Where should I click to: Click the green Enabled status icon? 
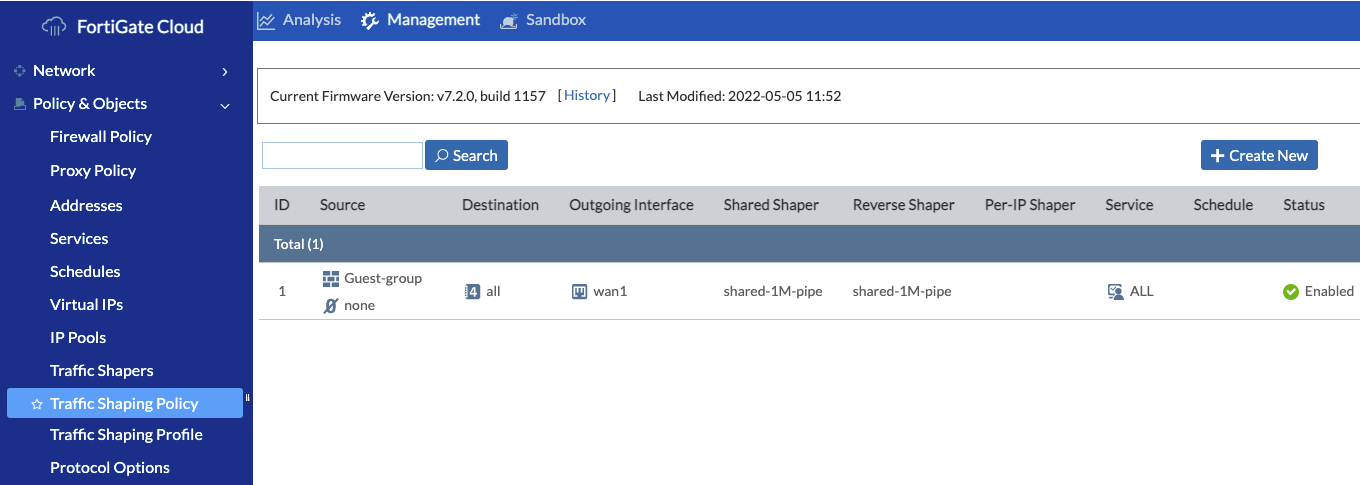pyautogui.click(x=1291, y=292)
